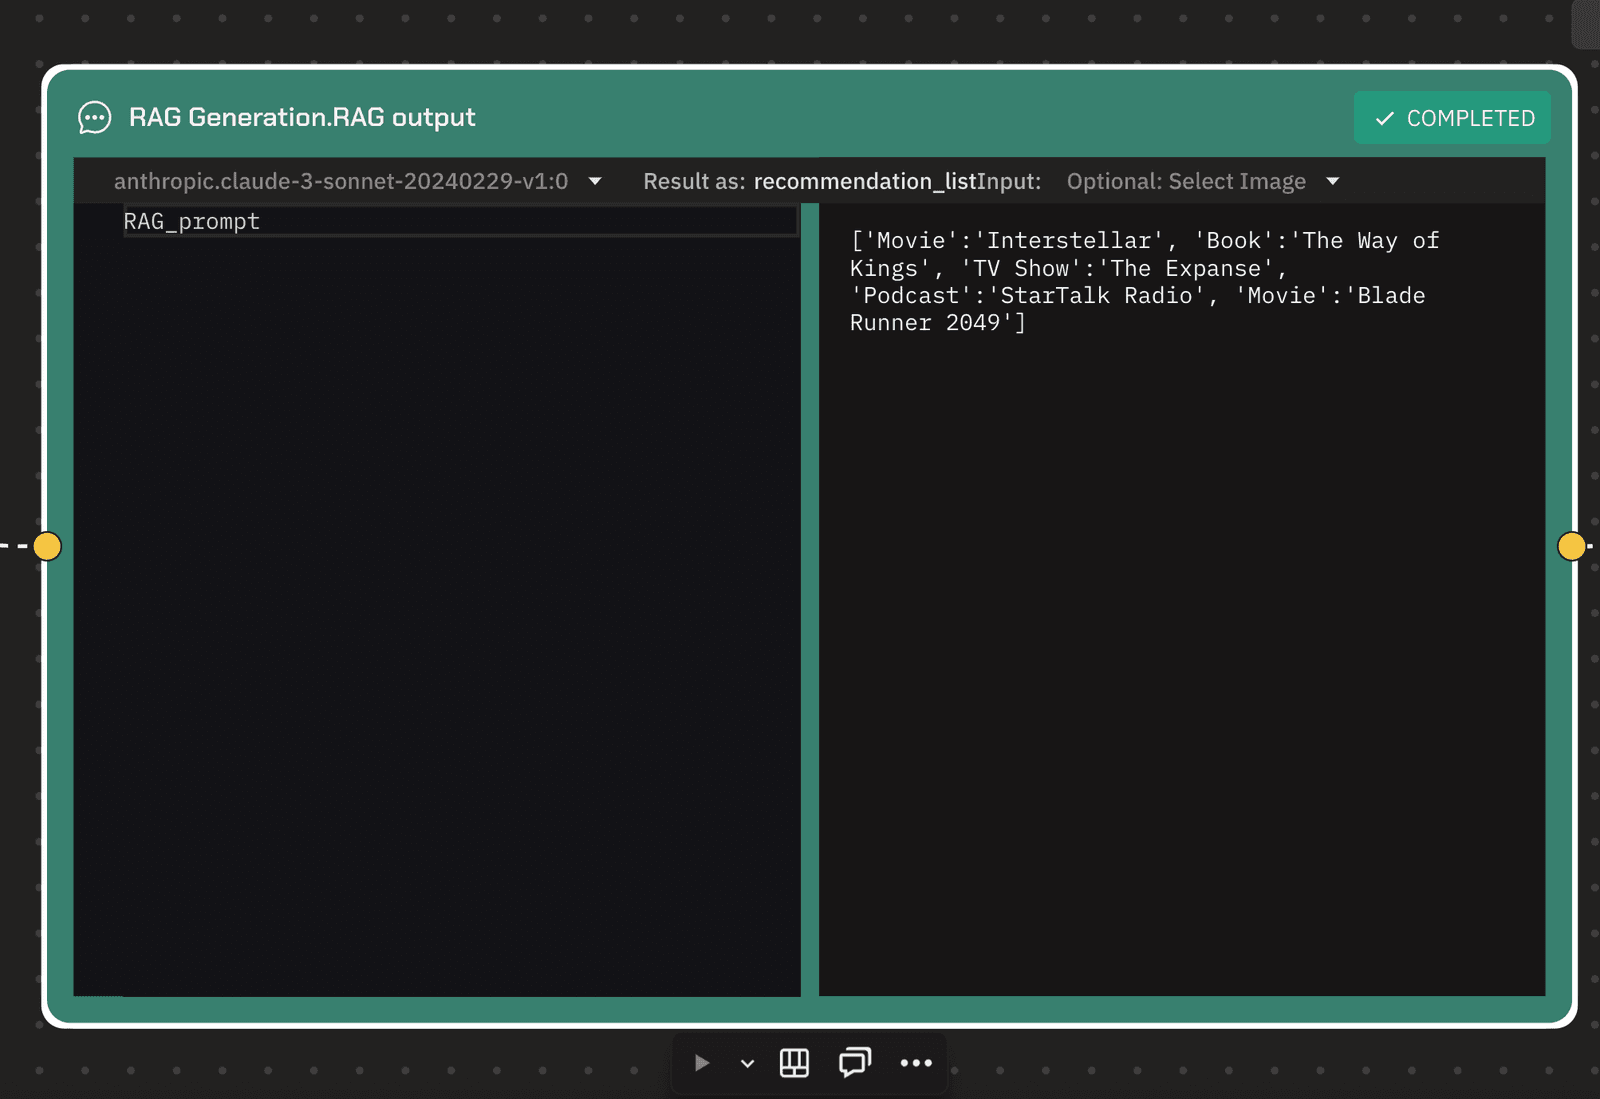Click the recommendation output text starting with 'Movie':'Interstellar'
This screenshot has height=1099, width=1600.
pyautogui.click(x=1144, y=281)
